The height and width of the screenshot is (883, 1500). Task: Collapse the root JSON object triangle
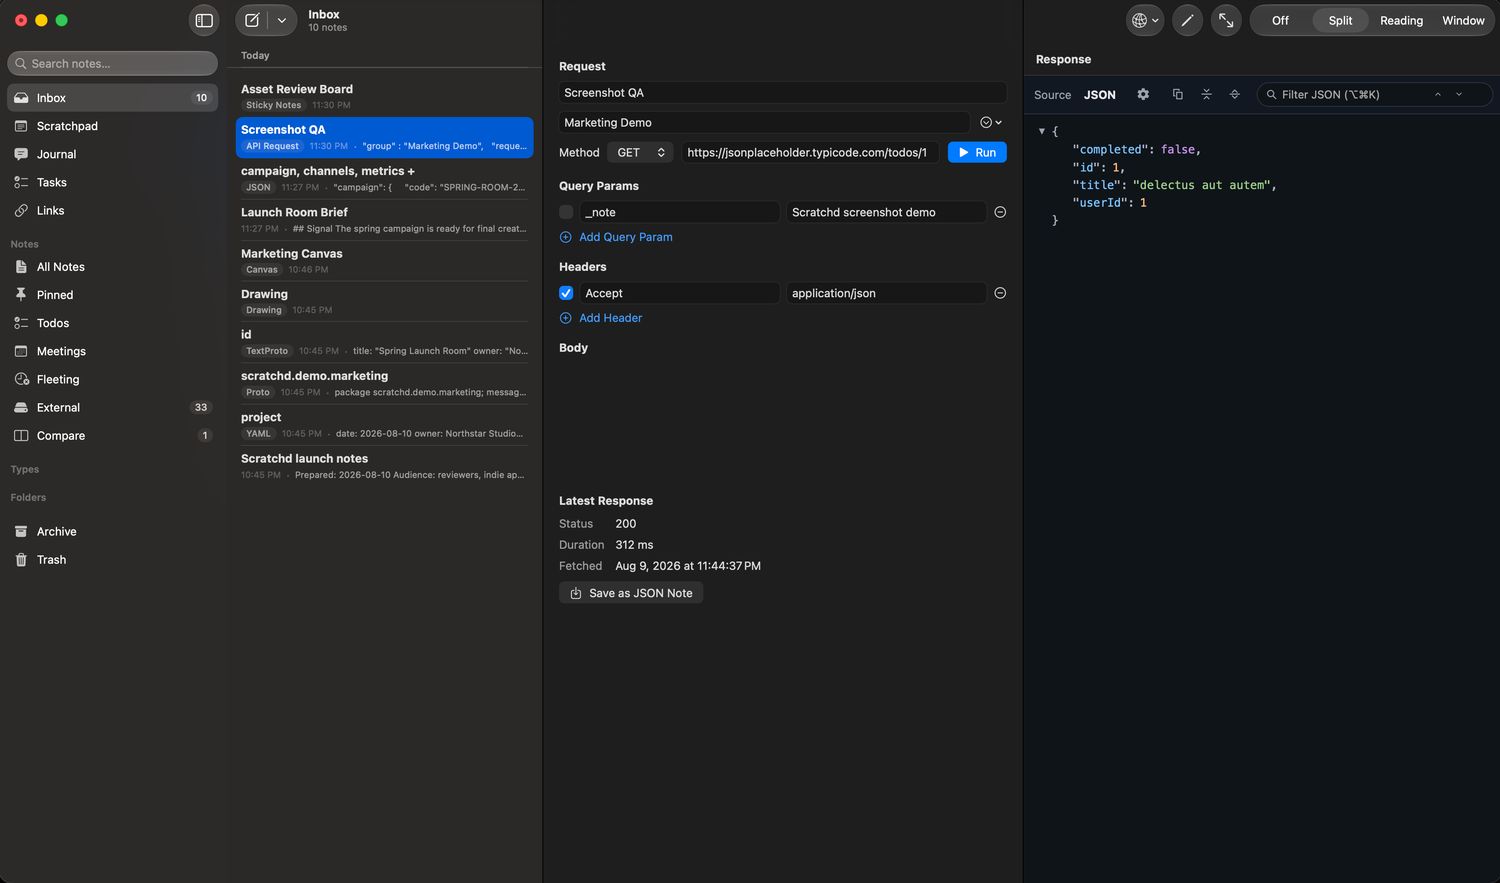(x=1042, y=131)
